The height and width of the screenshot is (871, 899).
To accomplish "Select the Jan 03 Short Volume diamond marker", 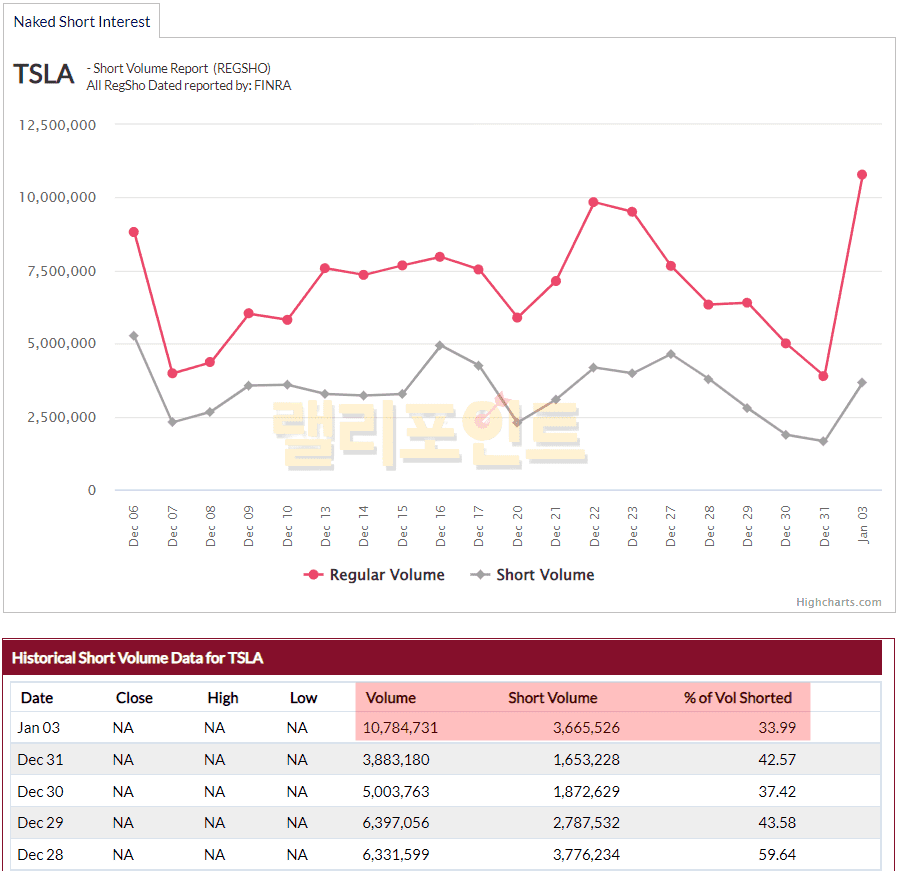I will (x=862, y=382).
